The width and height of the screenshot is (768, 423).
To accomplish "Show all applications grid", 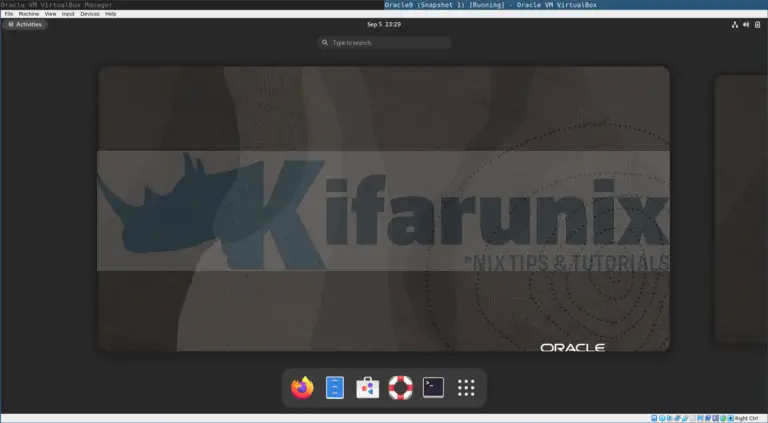I will (x=465, y=387).
